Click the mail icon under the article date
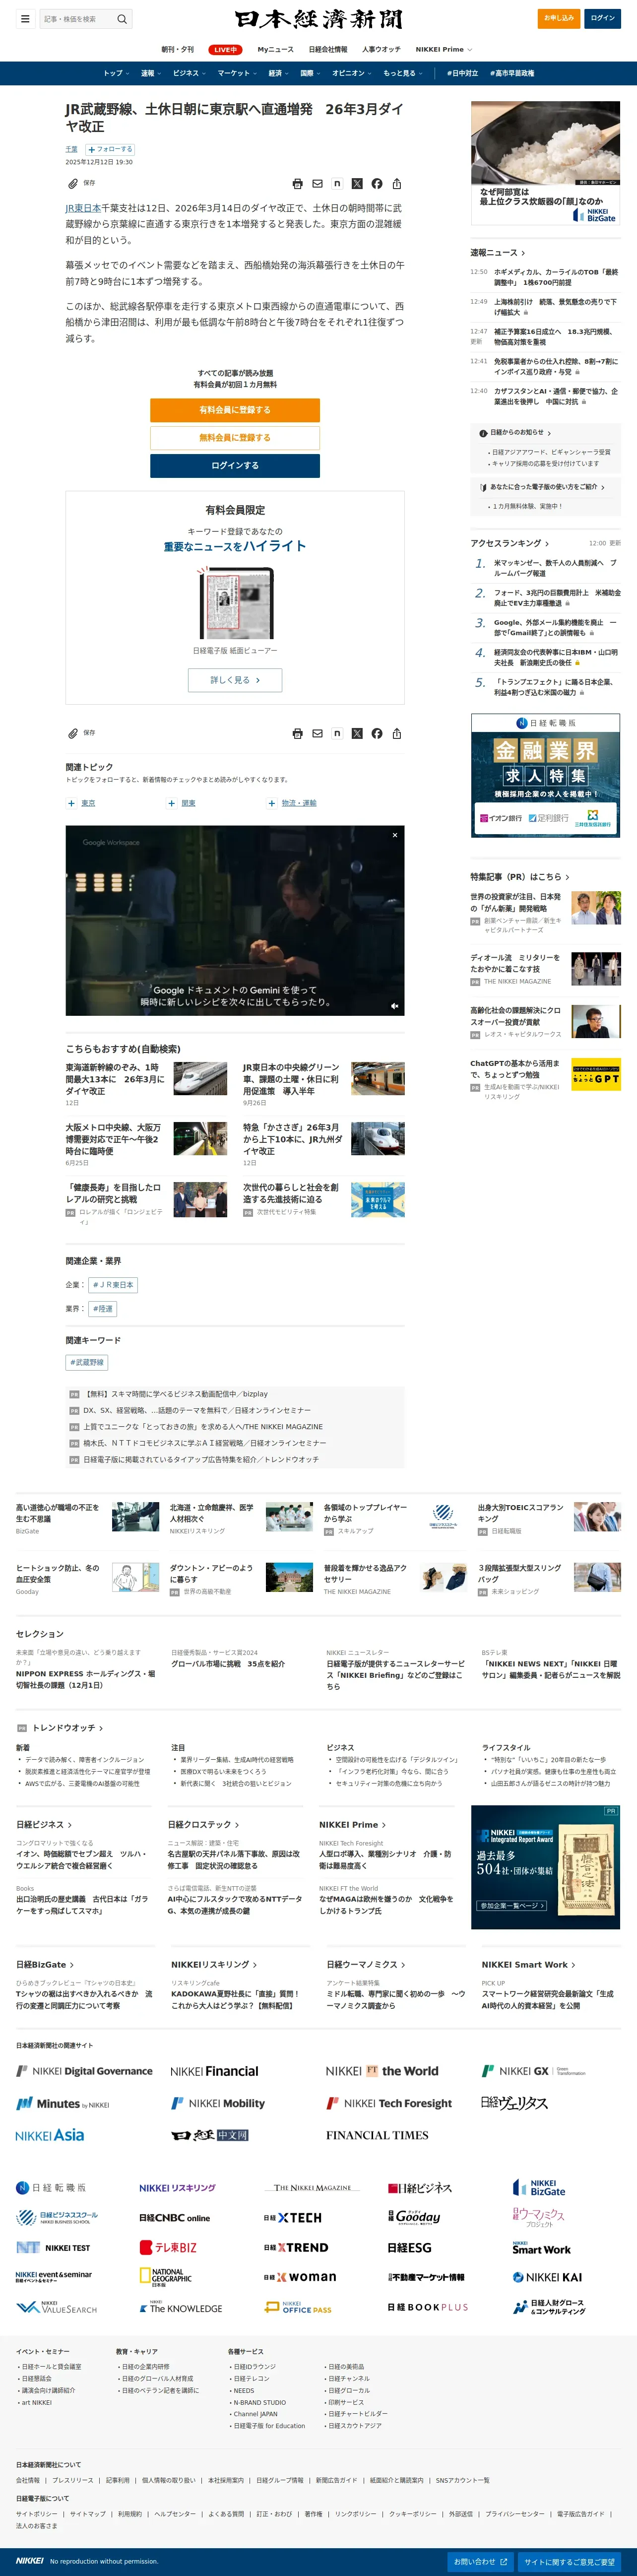Screen dimensions: 637x2576 317,184
